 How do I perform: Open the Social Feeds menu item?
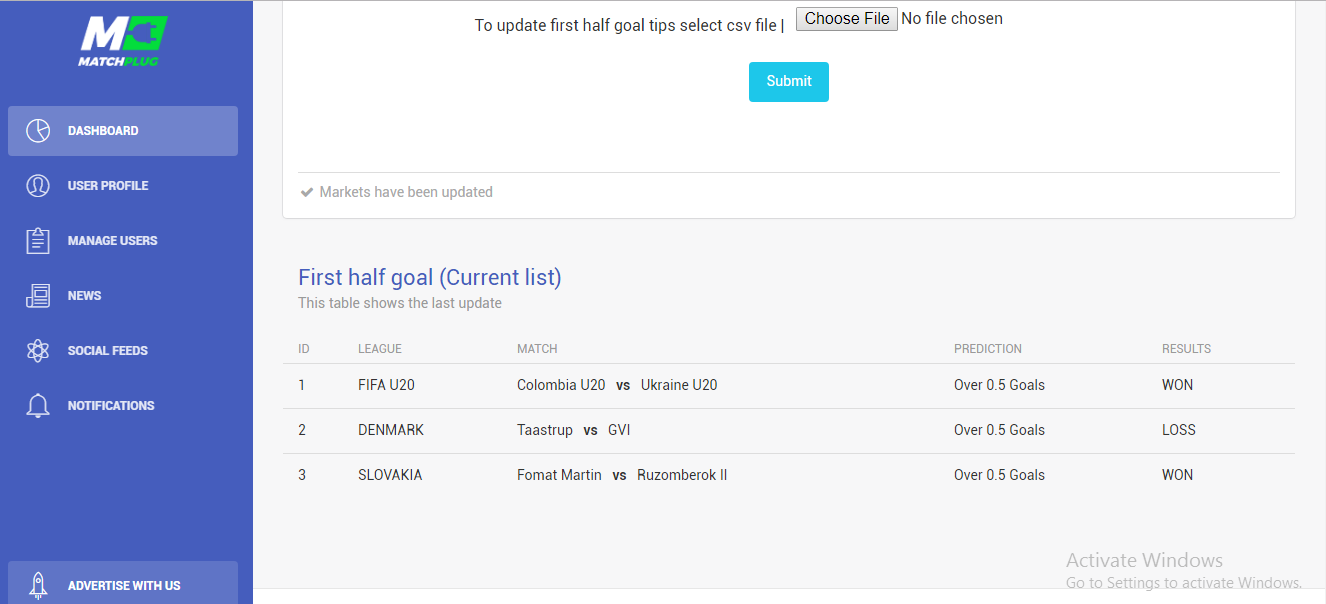(107, 351)
